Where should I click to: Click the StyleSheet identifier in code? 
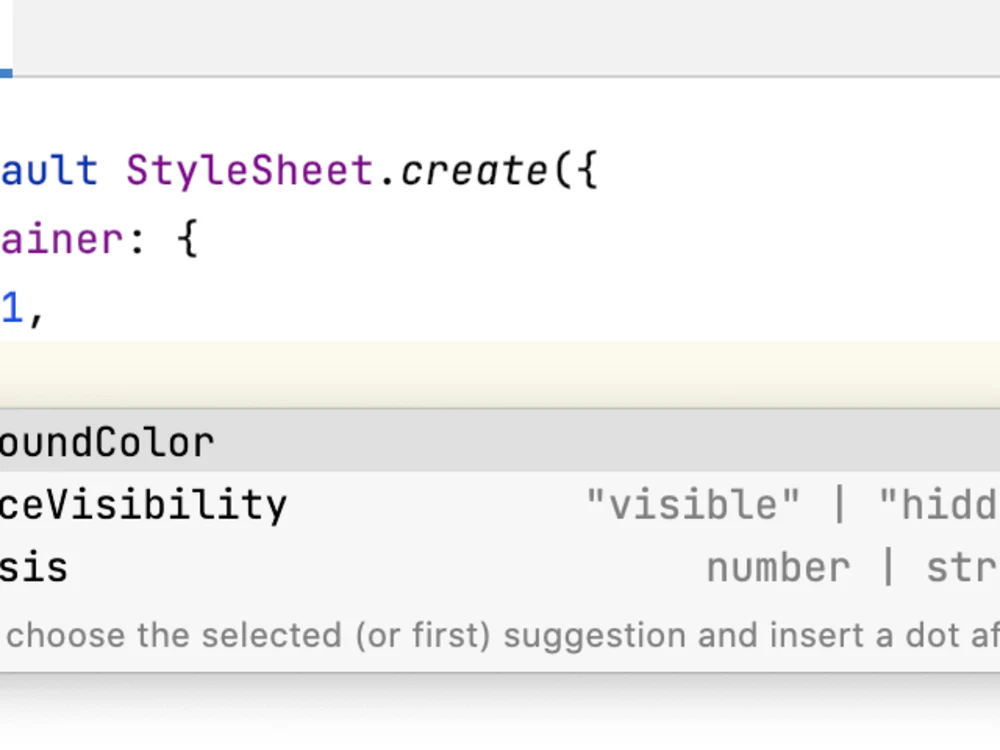[250, 171]
